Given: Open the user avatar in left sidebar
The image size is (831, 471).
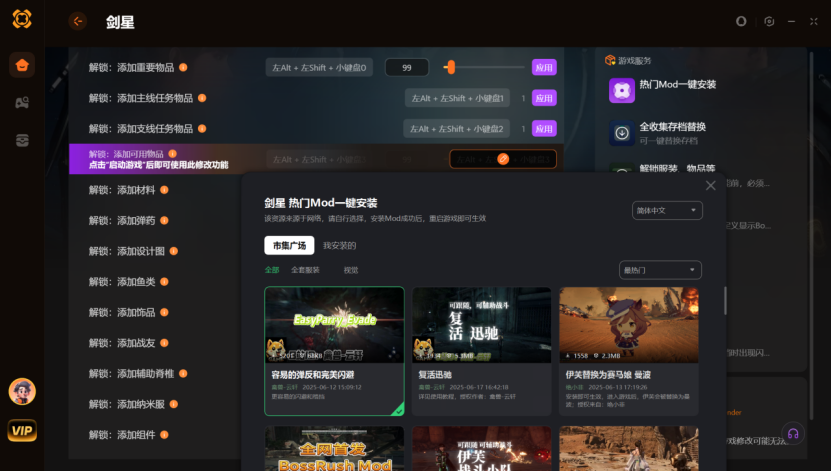Looking at the screenshot, I should [x=21, y=391].
